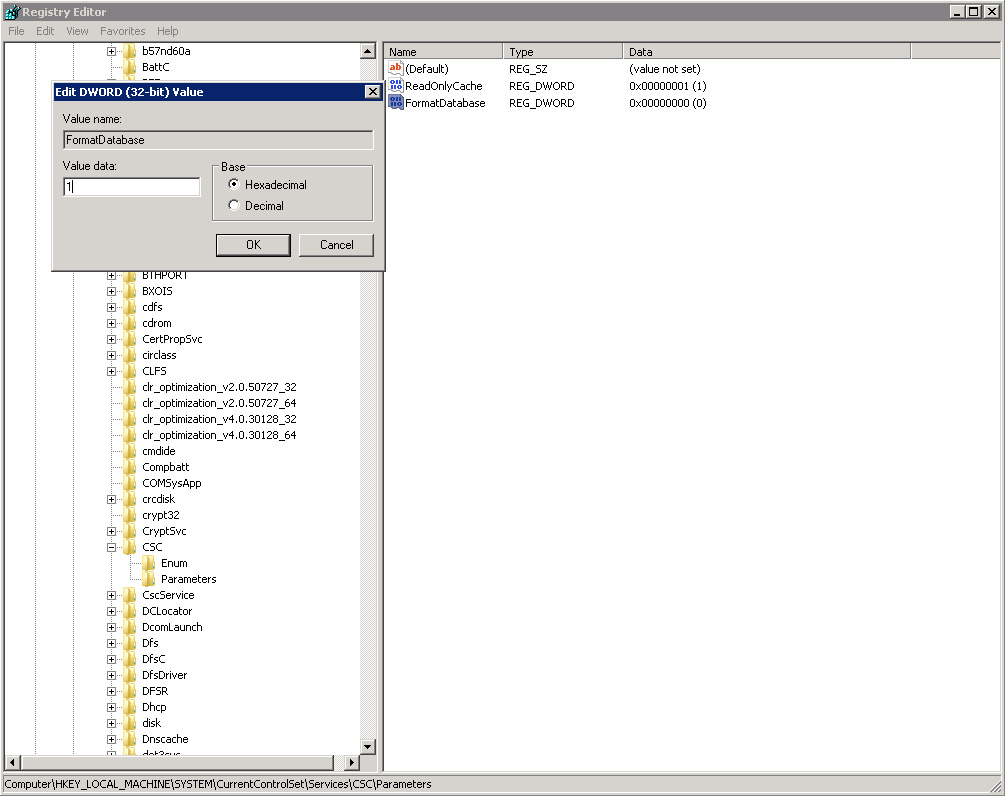The image size is (1005, 796).
Task: Select the (Default) string value icon
Action: click(x=395, y=69)
